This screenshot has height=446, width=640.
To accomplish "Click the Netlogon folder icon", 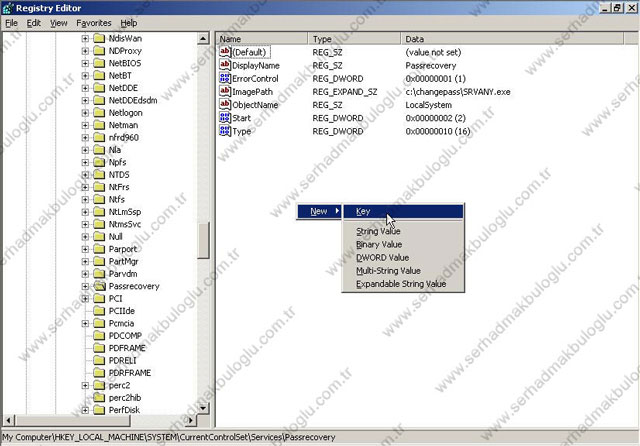I will tap(99, 113).
